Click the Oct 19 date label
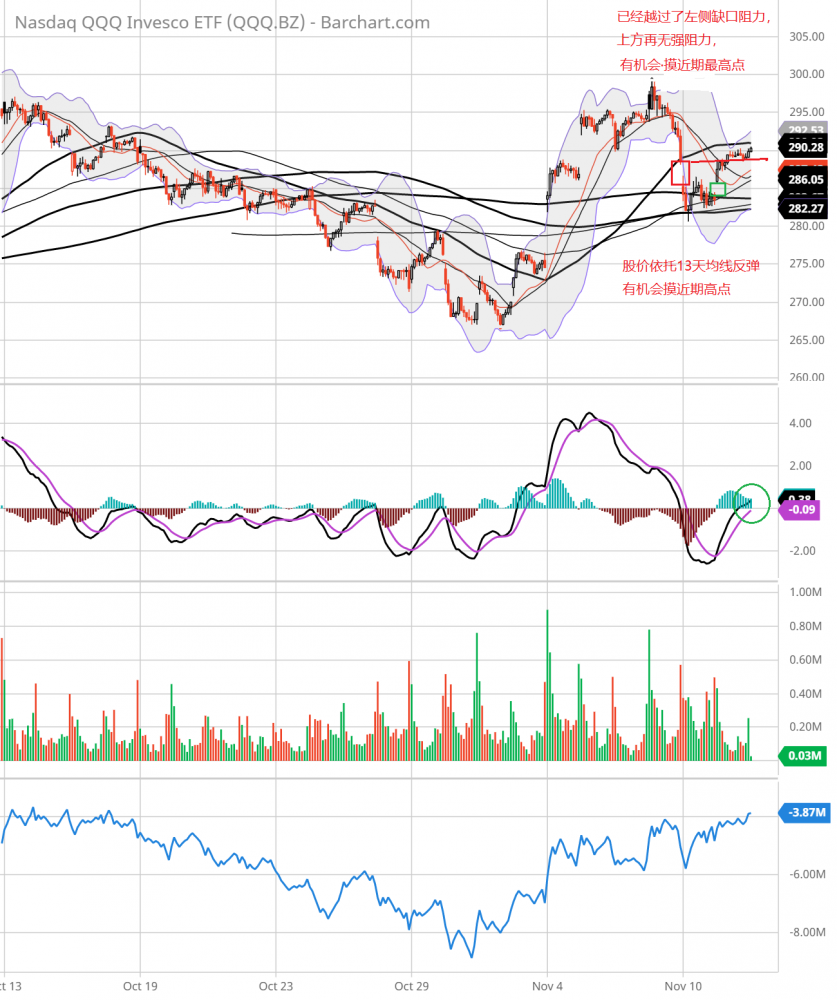This screenshot has width=837, height=1000. (140, 986)
